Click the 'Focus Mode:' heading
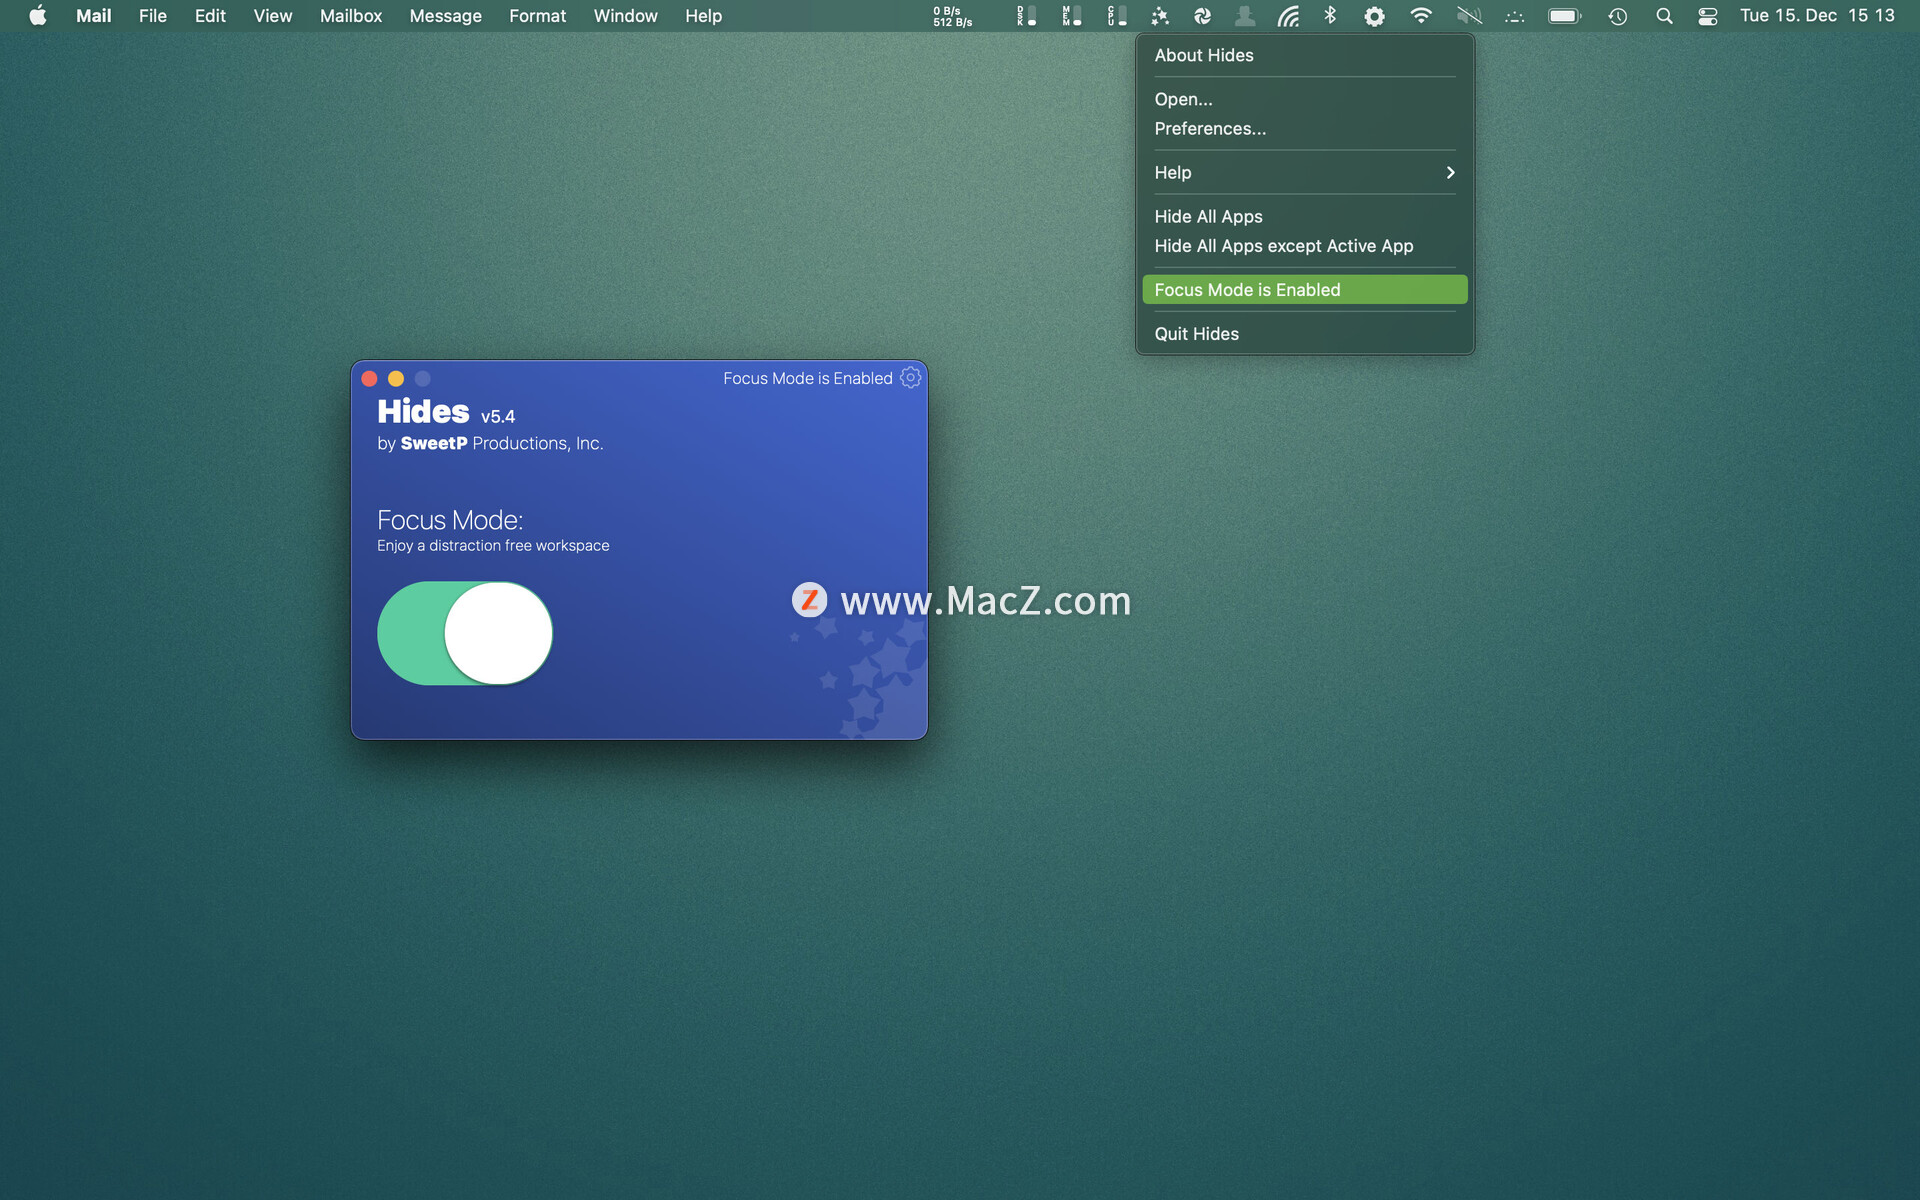The height and width of the screenshot is (1200, 1920). tap(450, 520)
